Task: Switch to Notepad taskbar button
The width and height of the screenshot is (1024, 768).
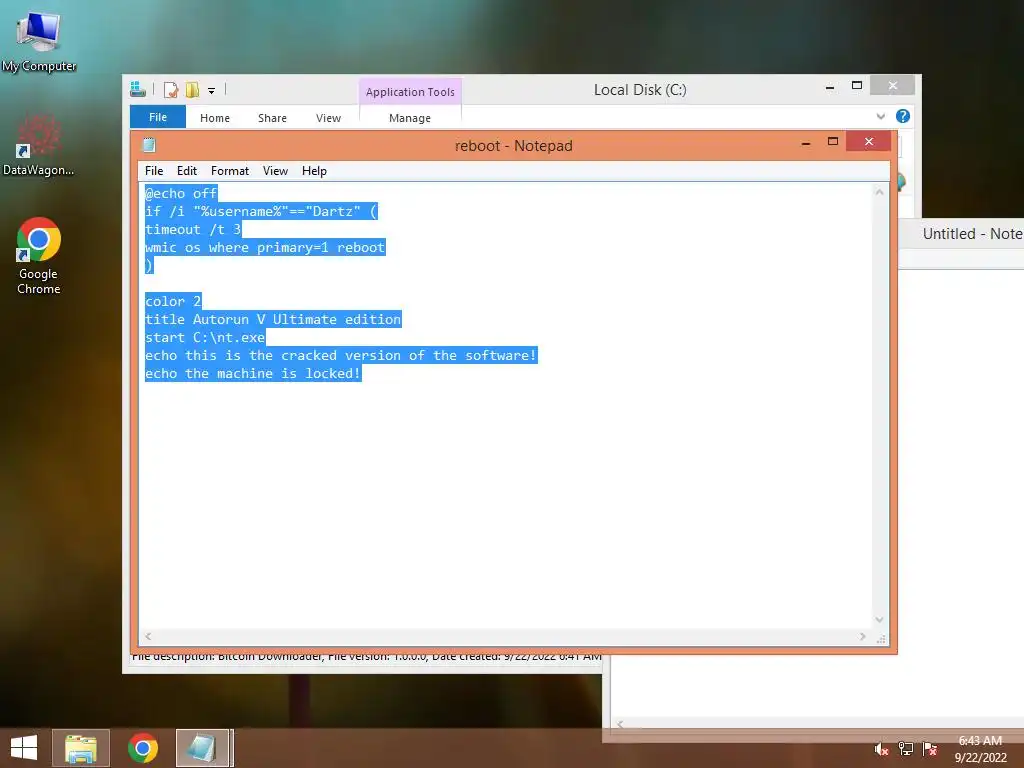Action: click(202, 748)
